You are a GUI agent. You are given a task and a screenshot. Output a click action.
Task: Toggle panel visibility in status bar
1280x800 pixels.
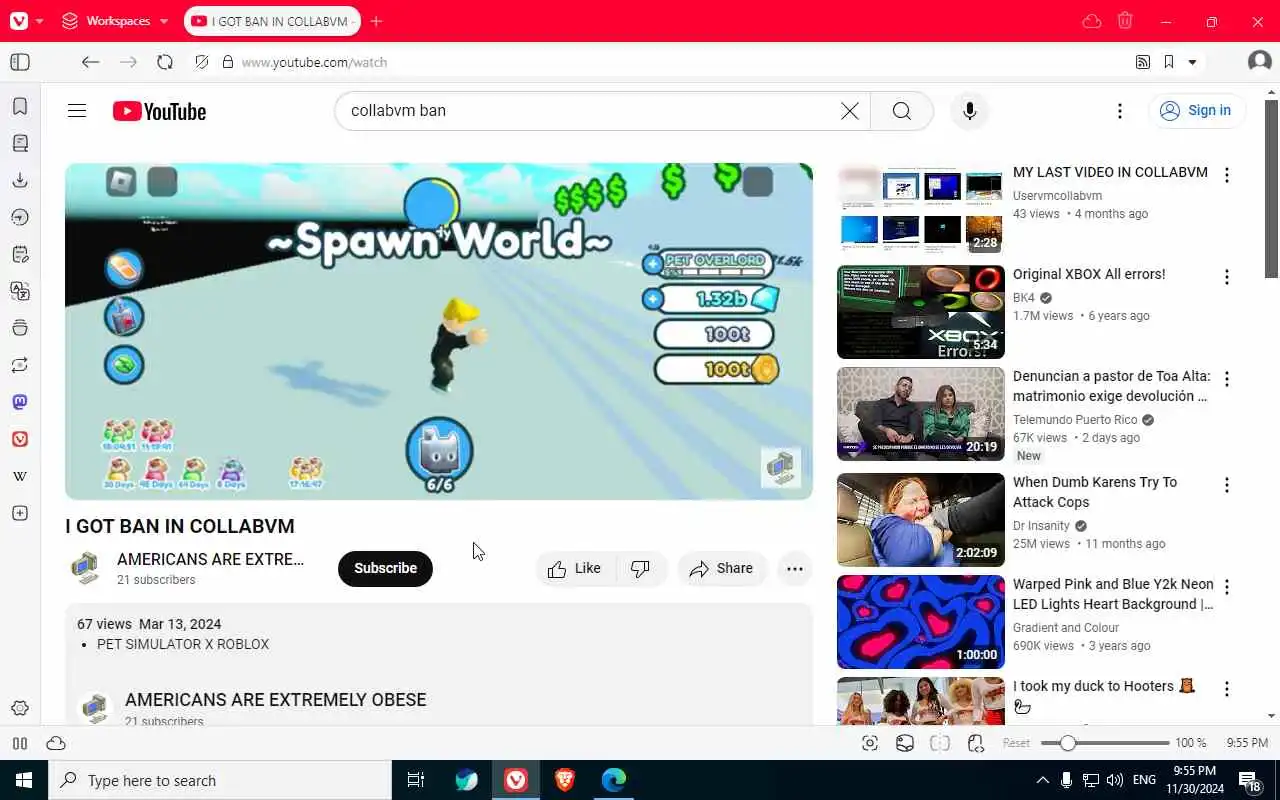[x=20, y=743]
